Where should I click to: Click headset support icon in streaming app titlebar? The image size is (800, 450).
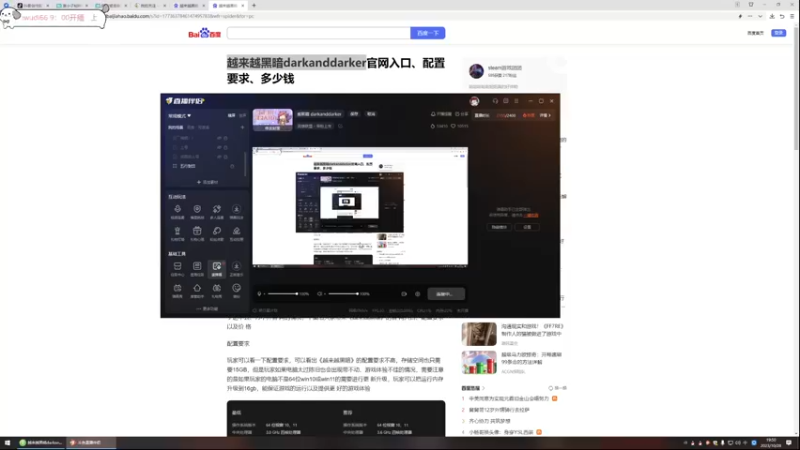(495, 101)
